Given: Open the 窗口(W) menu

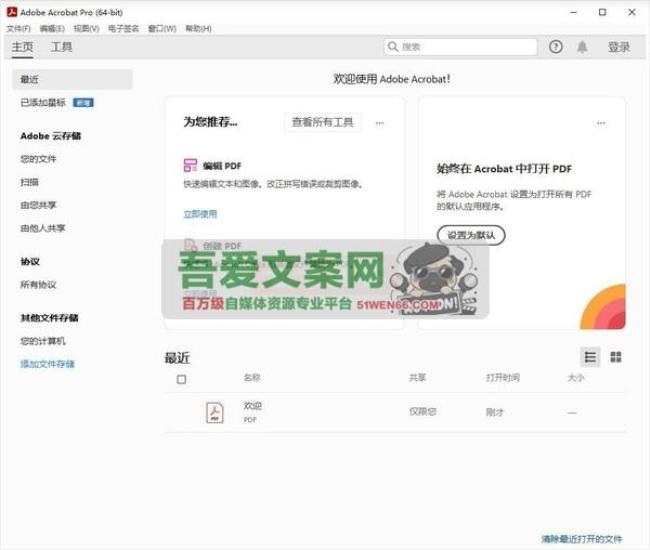Looking at the screenshot, I should [162, 29].
